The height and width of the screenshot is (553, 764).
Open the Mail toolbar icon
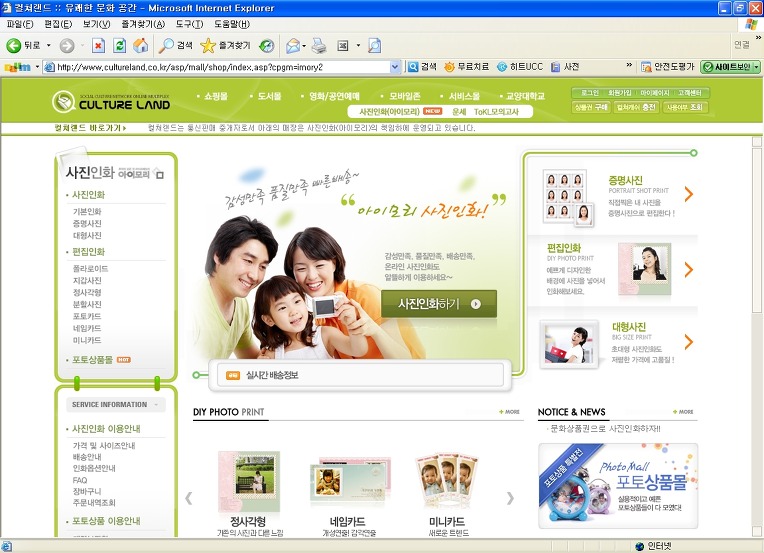click(x=293, y=46)
